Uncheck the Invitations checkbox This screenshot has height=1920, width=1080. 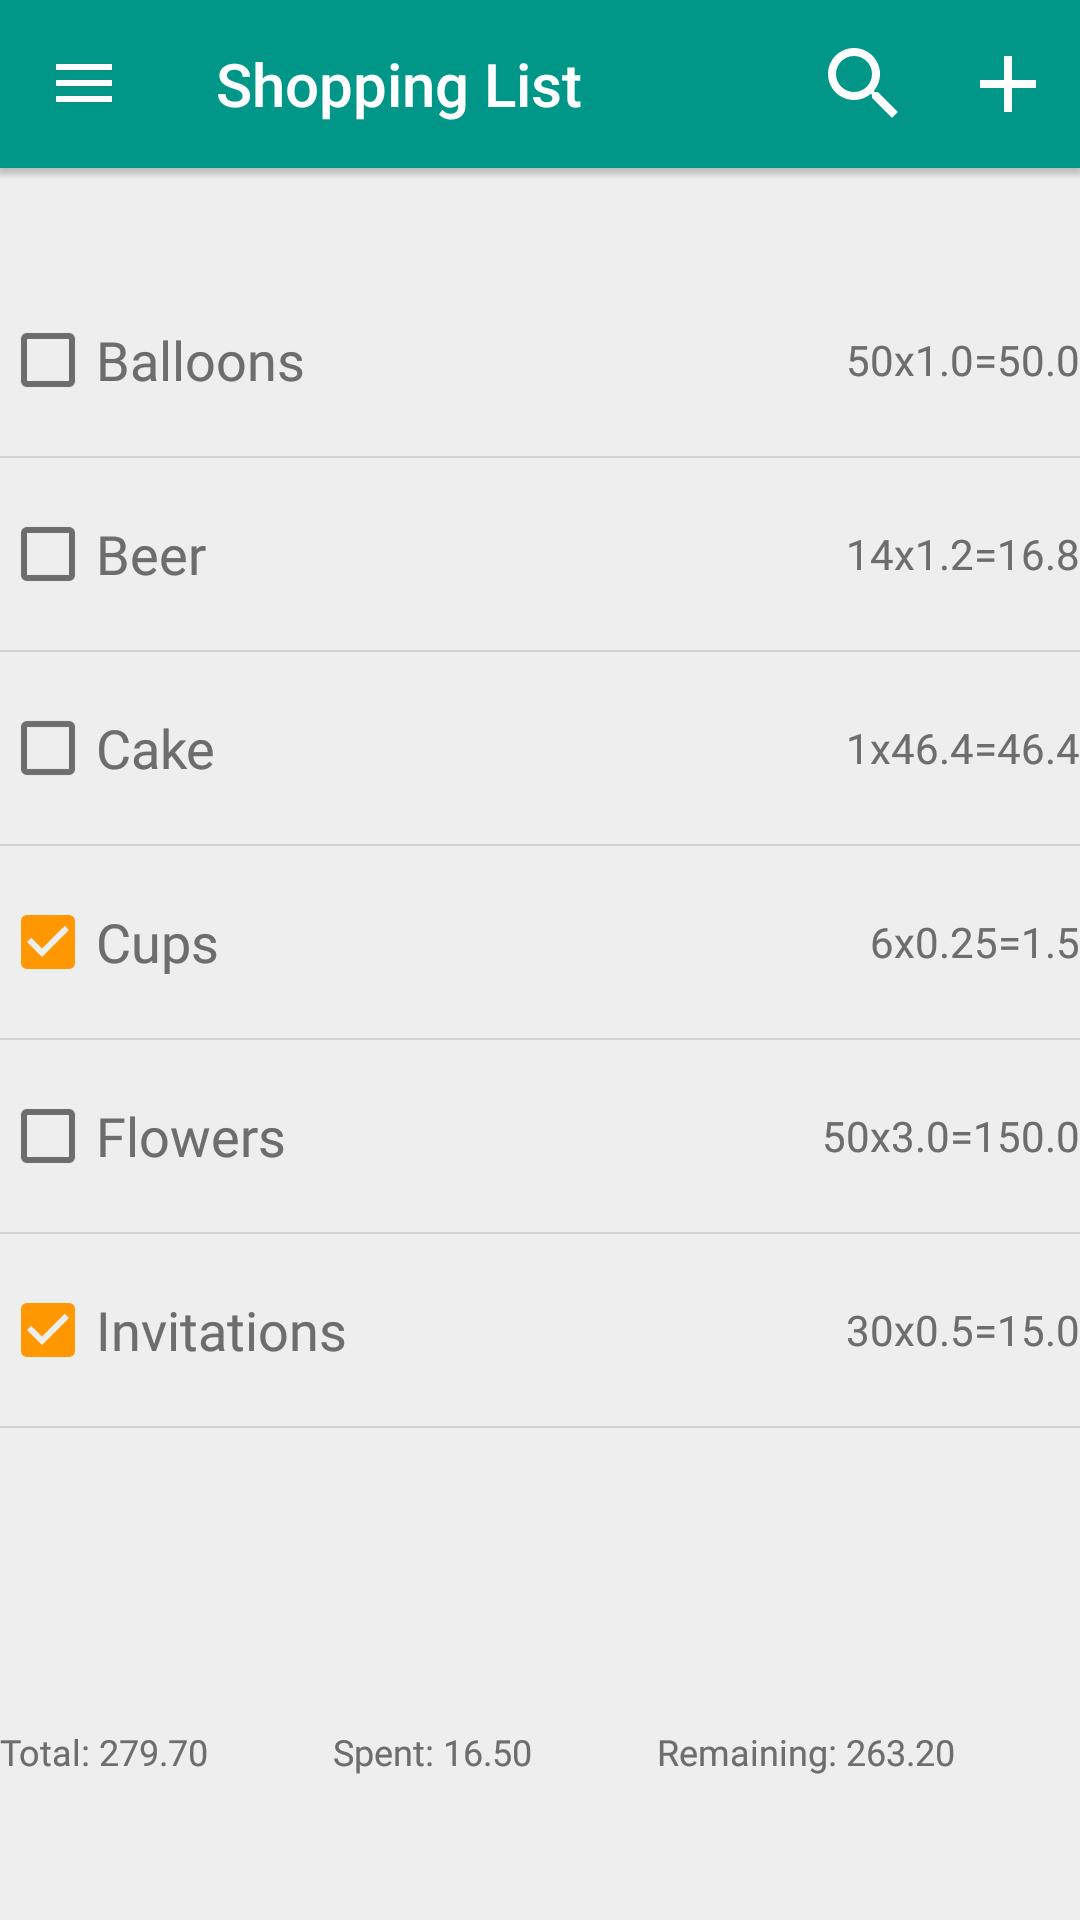click(x=48, y=1330)
